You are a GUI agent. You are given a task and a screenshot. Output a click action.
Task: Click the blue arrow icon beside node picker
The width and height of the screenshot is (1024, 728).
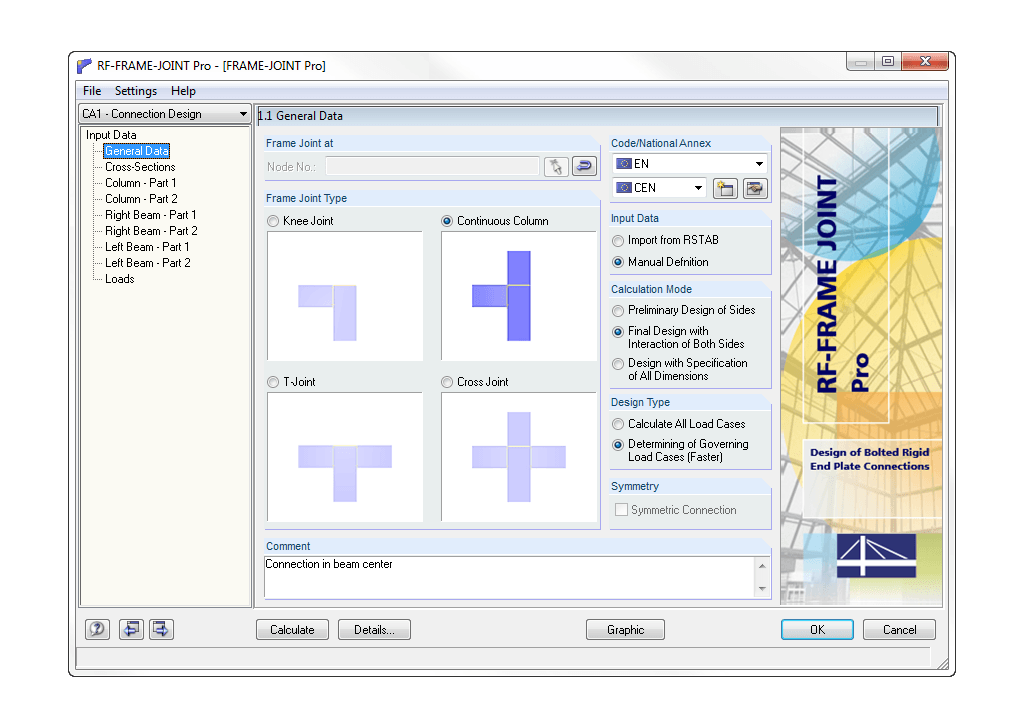(584, 166)
